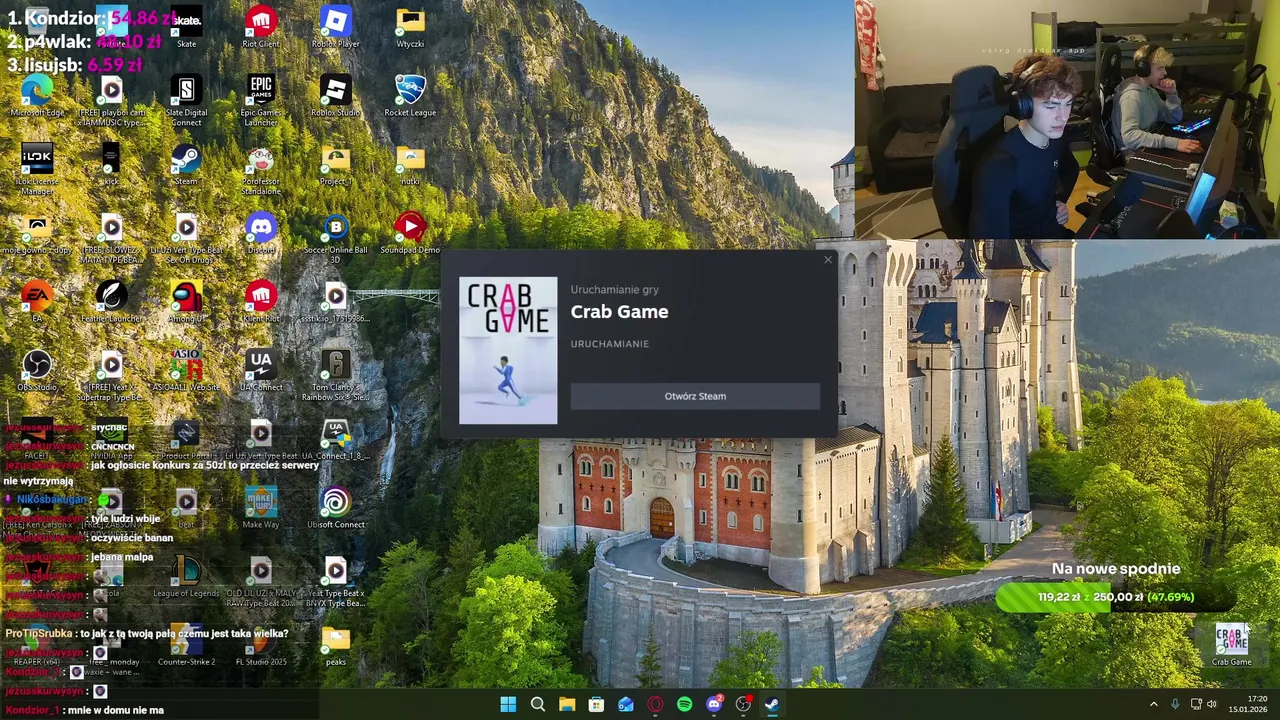Image resolution: width=1280 pixels, height=720 pixels.
Task: Open the Project_1 folder
Action: 335,166
